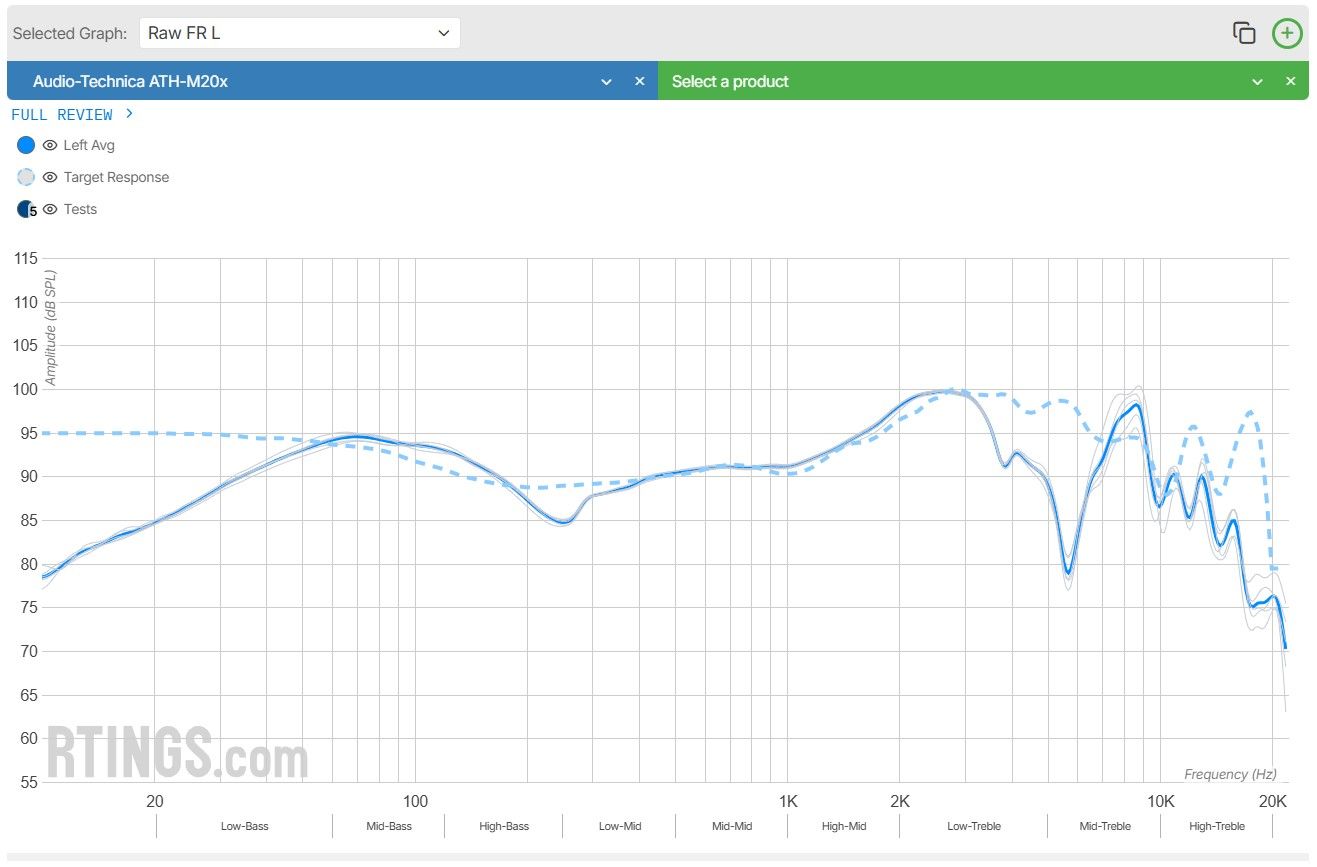The width and height of the screenshot is (1317, 867).
Task: Click the Mid-Treble frequency range label
Action: pos(1105,826)
